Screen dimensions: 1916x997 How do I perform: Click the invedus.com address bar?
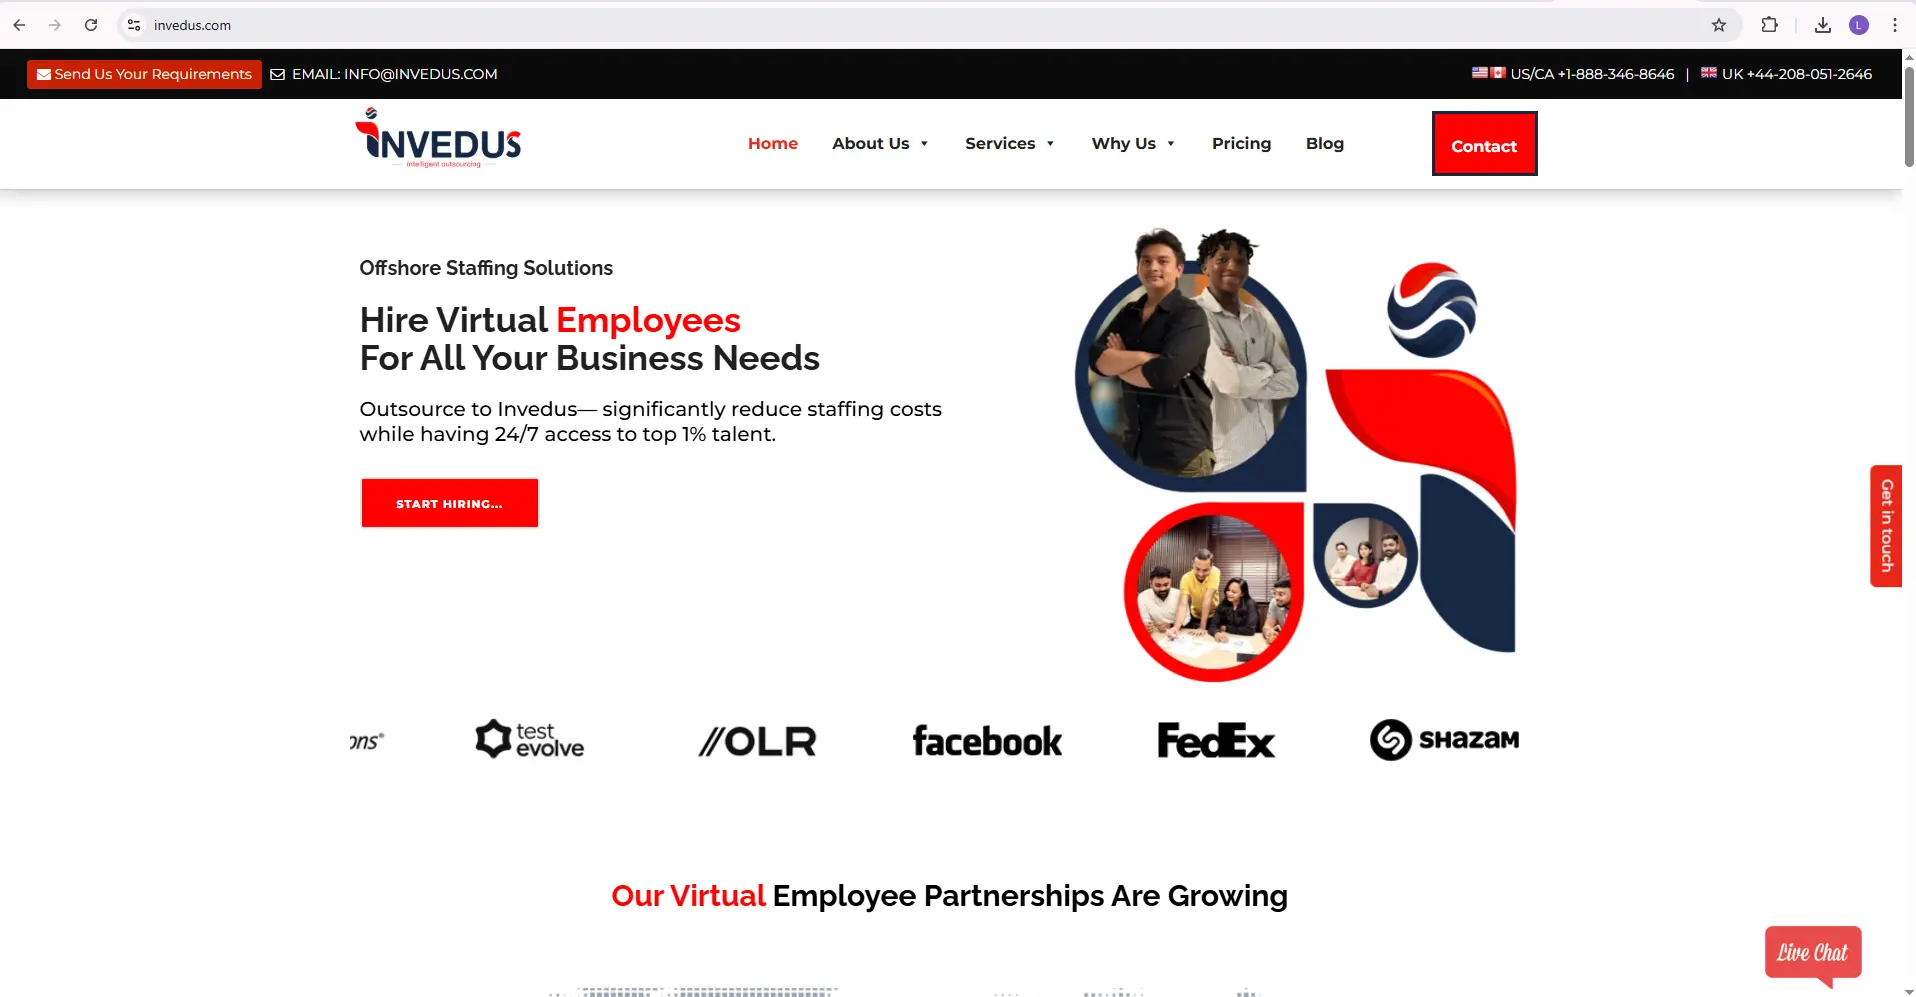point(900,25)
